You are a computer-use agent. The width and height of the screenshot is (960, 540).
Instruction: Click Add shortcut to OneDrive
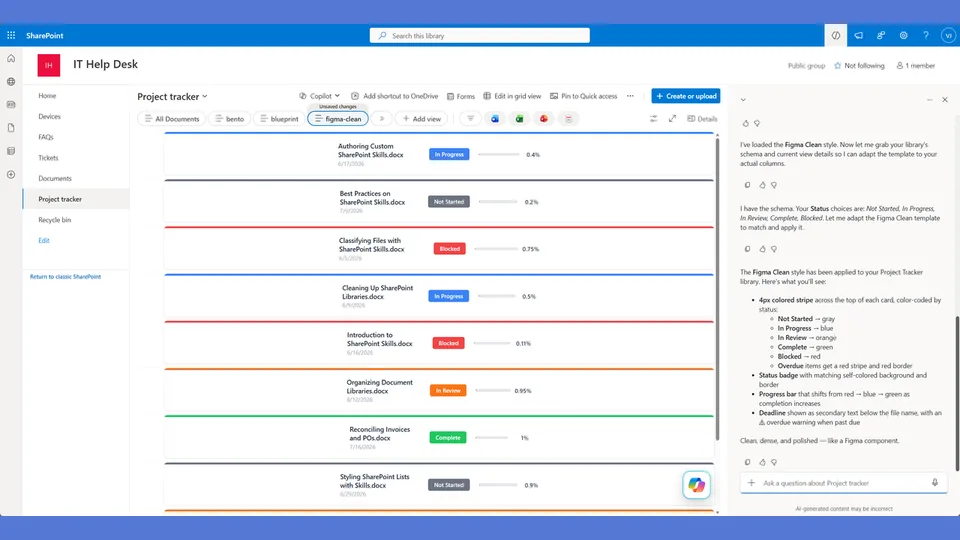click(395, 96)
